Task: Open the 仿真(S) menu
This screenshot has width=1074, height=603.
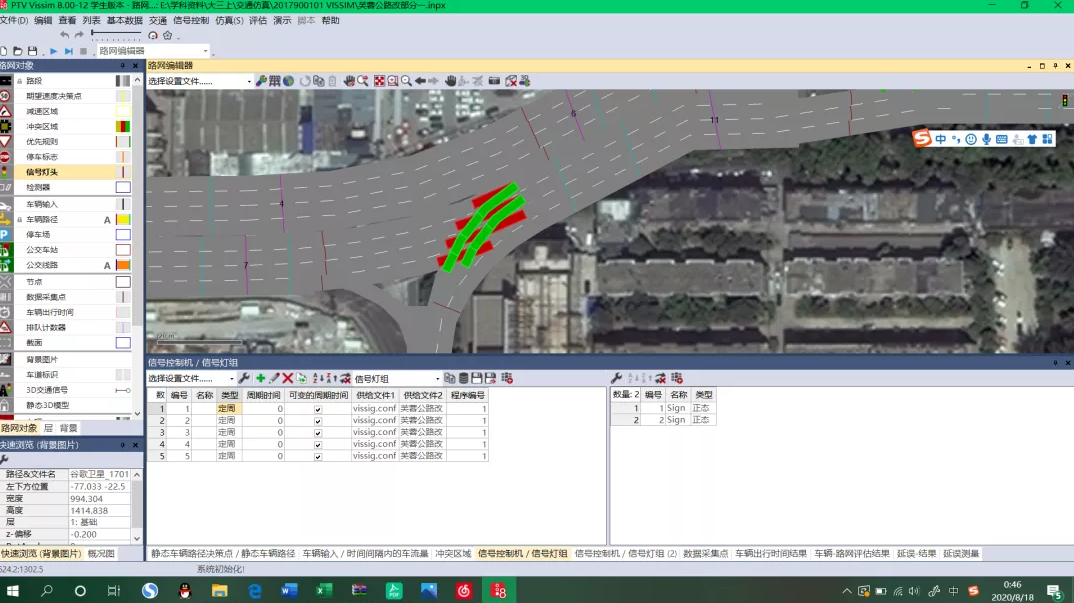Action: (x=229, y=21)
